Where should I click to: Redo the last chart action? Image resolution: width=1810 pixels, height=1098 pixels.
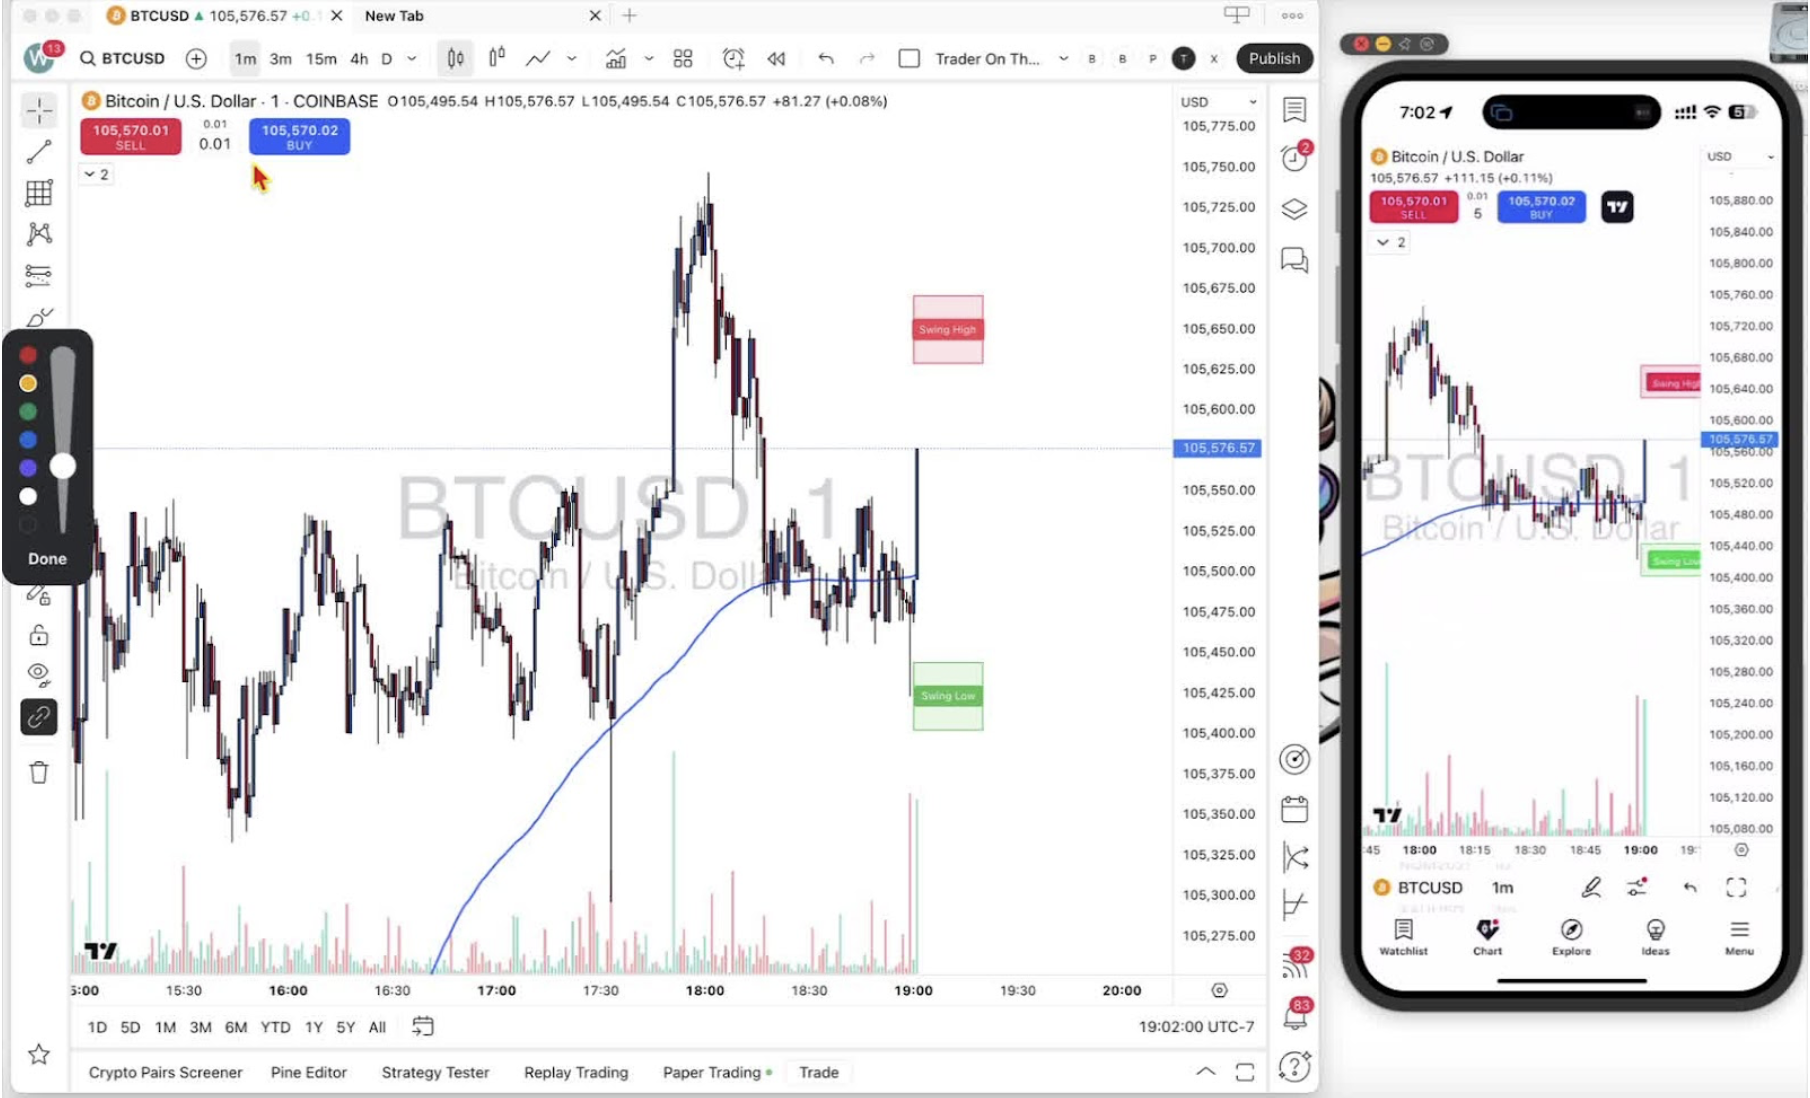click(867, 59)
